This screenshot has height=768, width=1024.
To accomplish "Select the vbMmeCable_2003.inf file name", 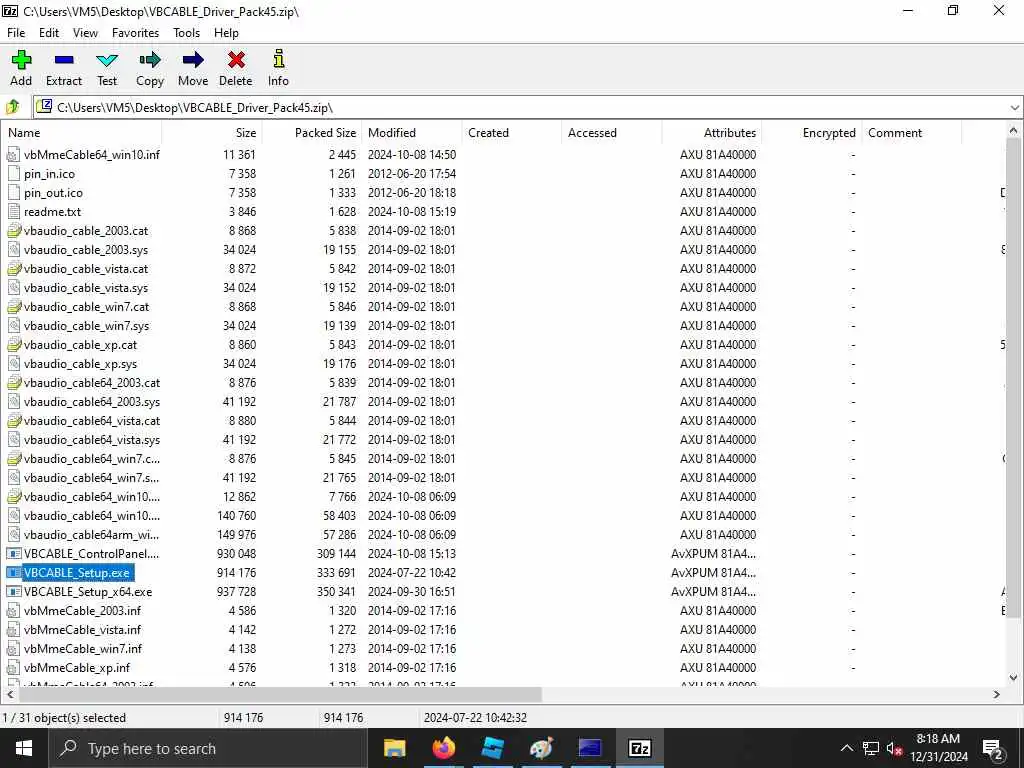I will click(x=82, y=611).
